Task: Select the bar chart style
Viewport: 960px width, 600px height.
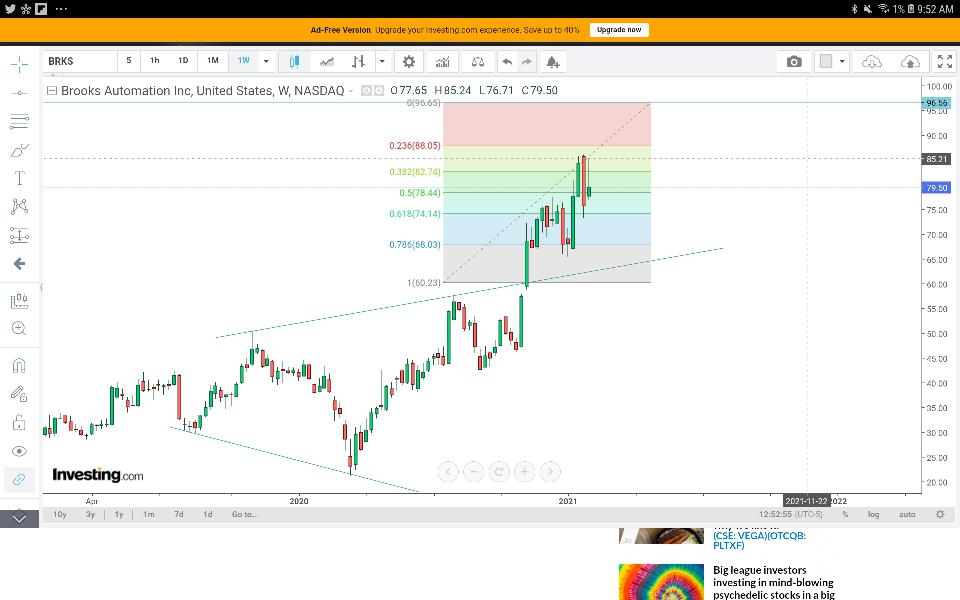Action: coord(359,61)
